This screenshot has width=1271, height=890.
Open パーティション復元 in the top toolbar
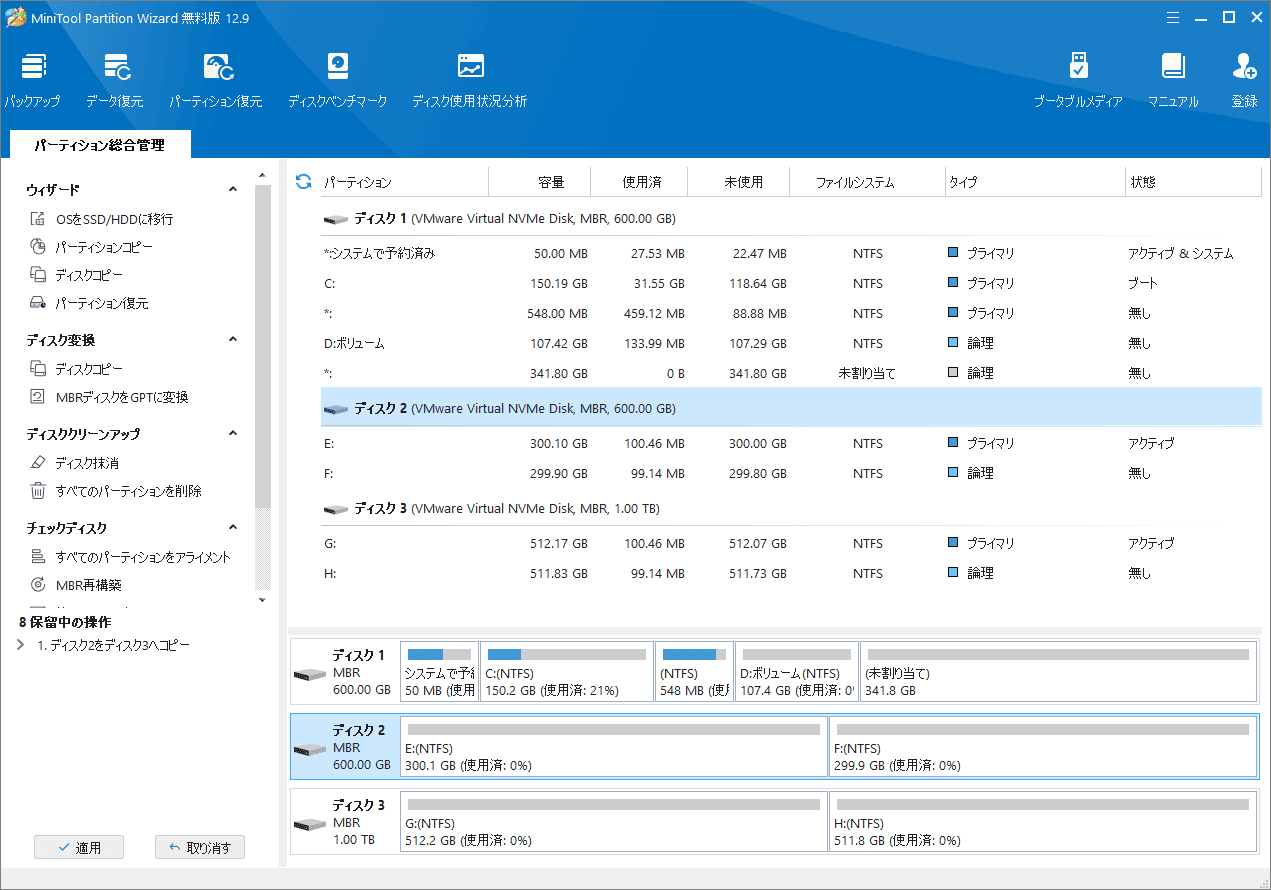point(215,80)
